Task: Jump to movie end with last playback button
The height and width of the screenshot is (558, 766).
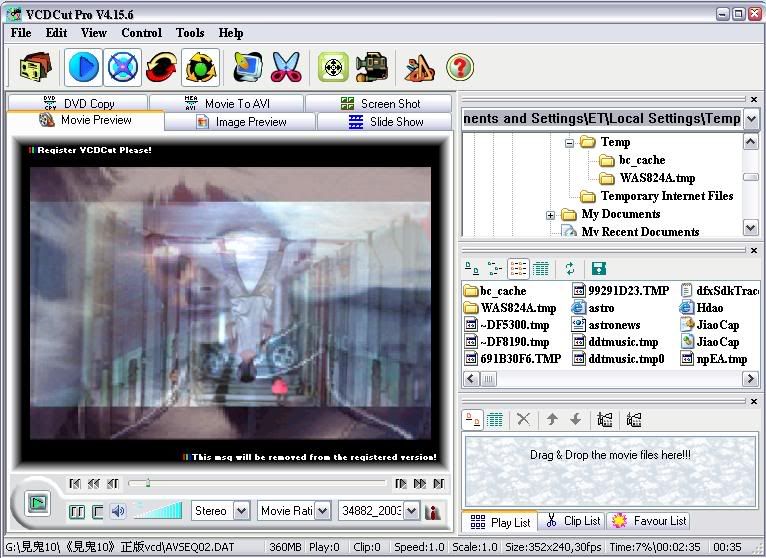Action: click(439, 484)
